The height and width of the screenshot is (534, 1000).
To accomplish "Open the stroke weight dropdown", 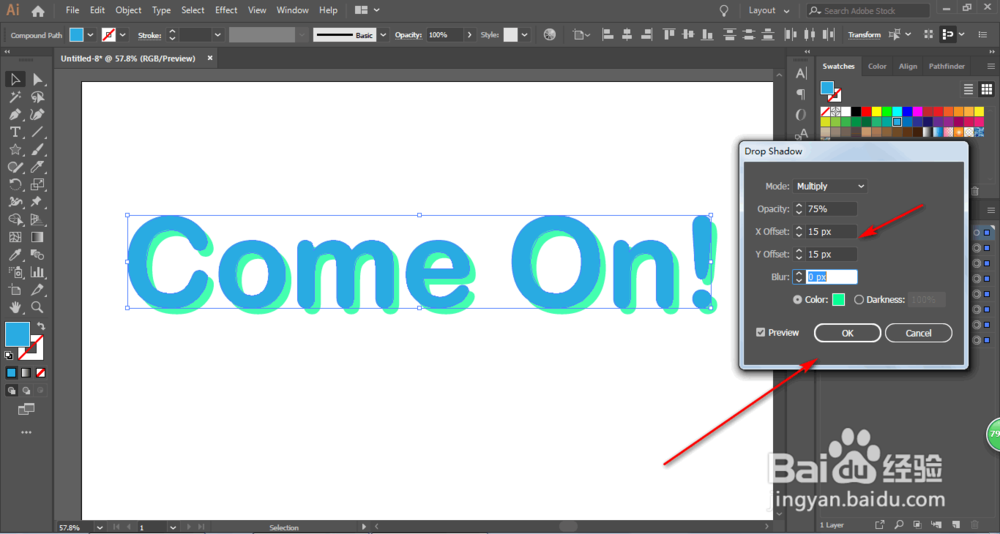I will click(x=218, y=35).
